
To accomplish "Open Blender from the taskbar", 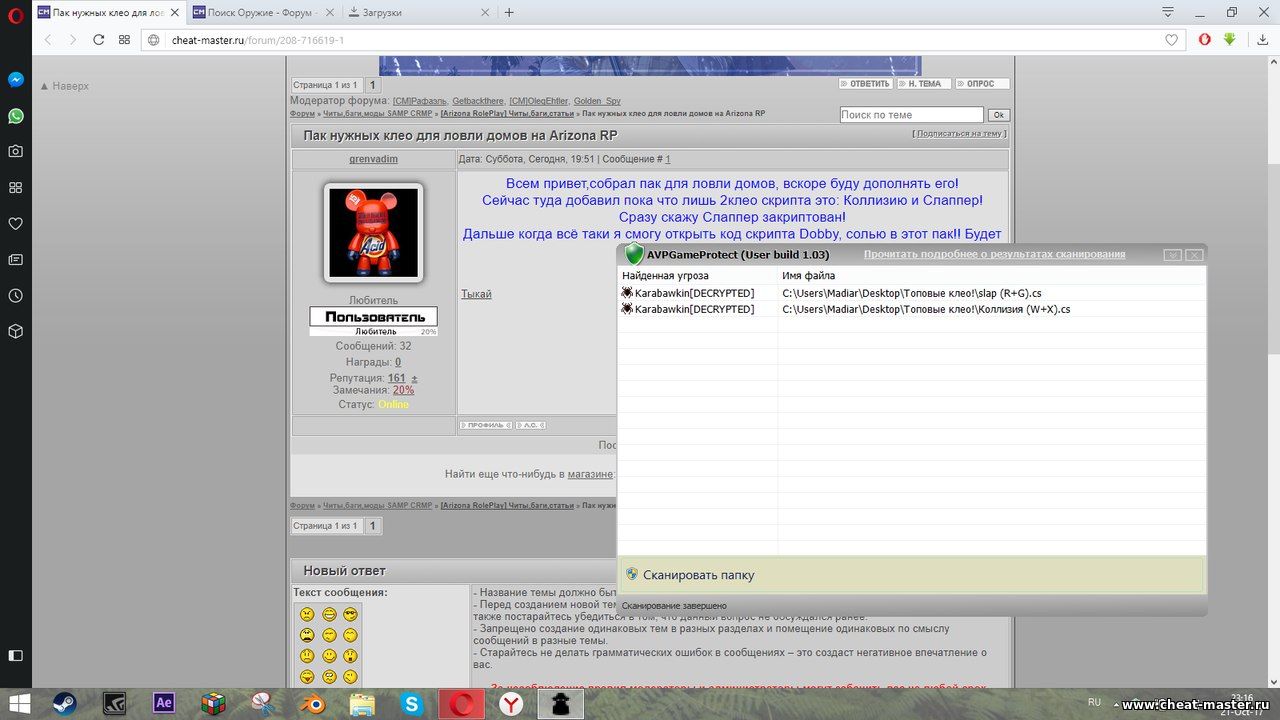I will [x=312, y=703].
